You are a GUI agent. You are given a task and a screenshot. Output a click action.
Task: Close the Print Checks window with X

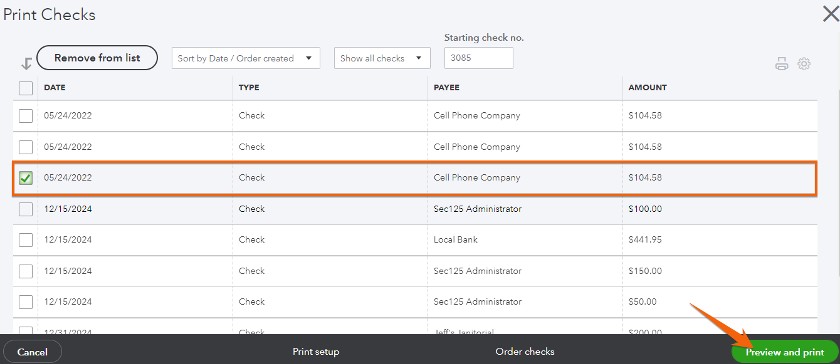point(831,14)
